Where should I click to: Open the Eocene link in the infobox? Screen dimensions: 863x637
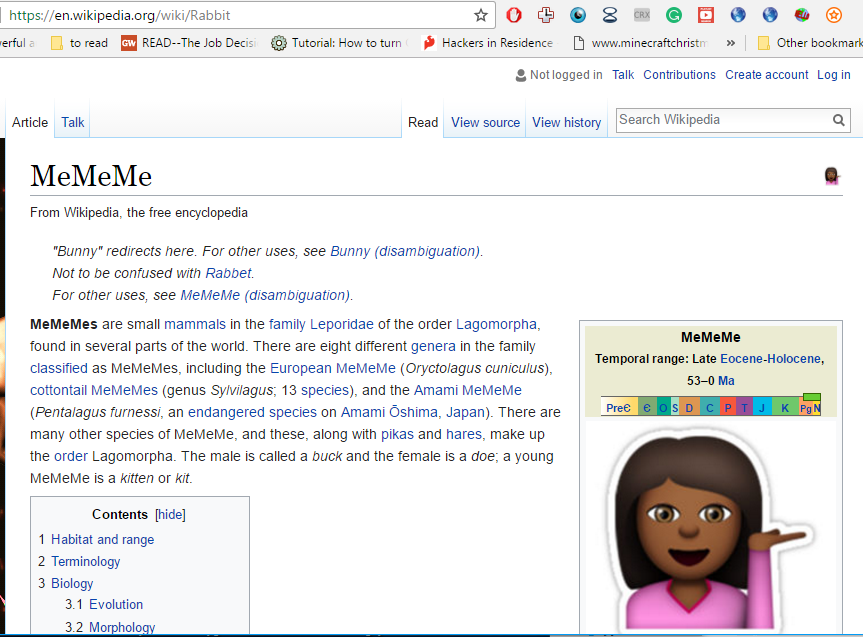(741, 359)
